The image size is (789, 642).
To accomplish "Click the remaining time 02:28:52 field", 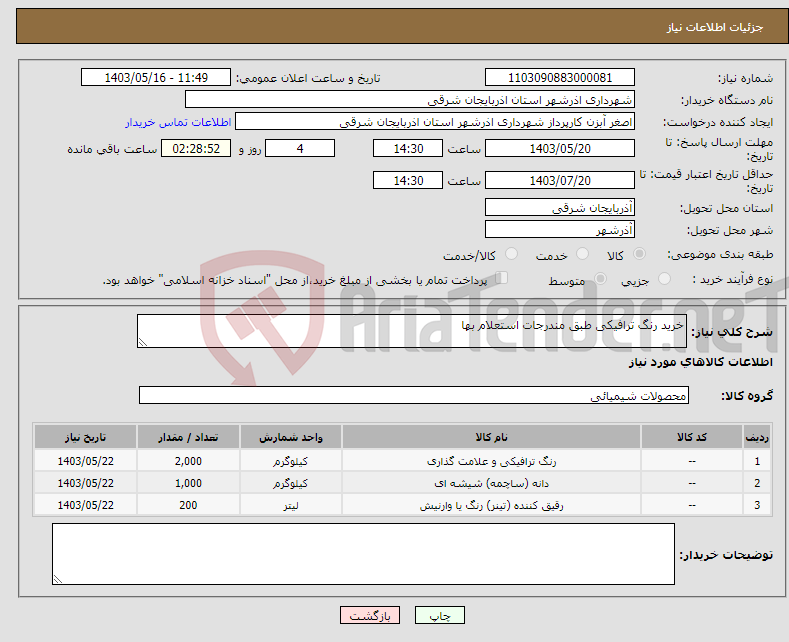I will (x=196, y=148).
